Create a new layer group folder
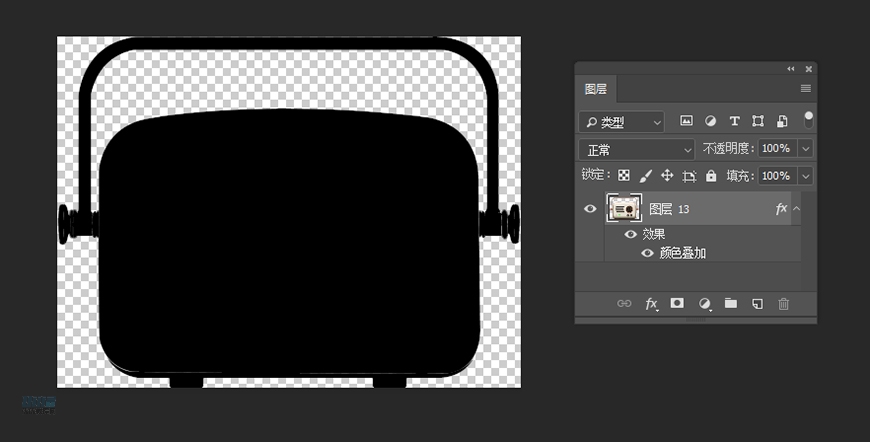Viewport: 870px width, 442px height. coord(731,303)
